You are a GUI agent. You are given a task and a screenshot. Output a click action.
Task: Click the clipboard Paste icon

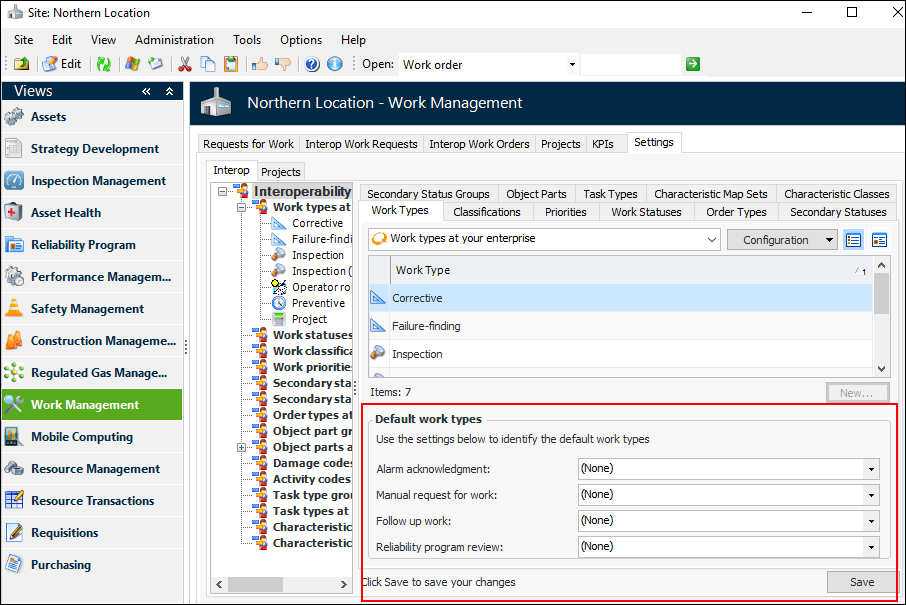pyautogui.click(x=231, y=64)
